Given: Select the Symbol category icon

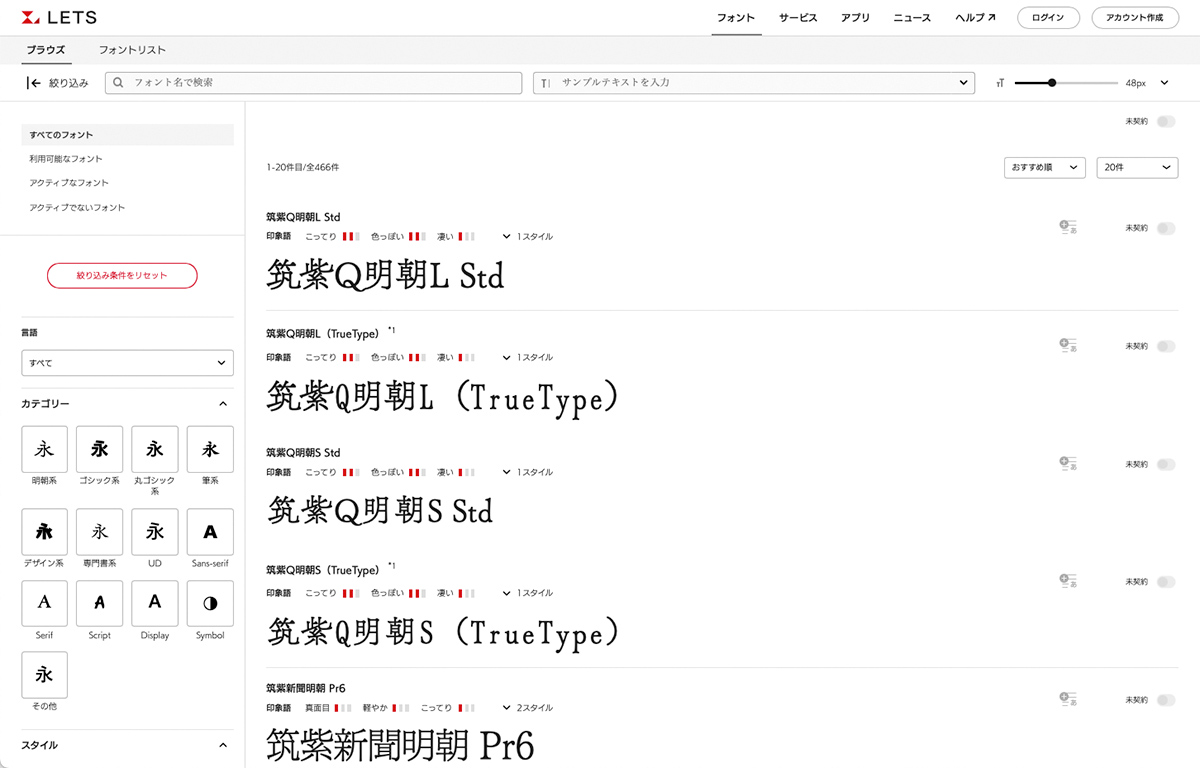Looking at the screenshot, I should click(210, 603).
